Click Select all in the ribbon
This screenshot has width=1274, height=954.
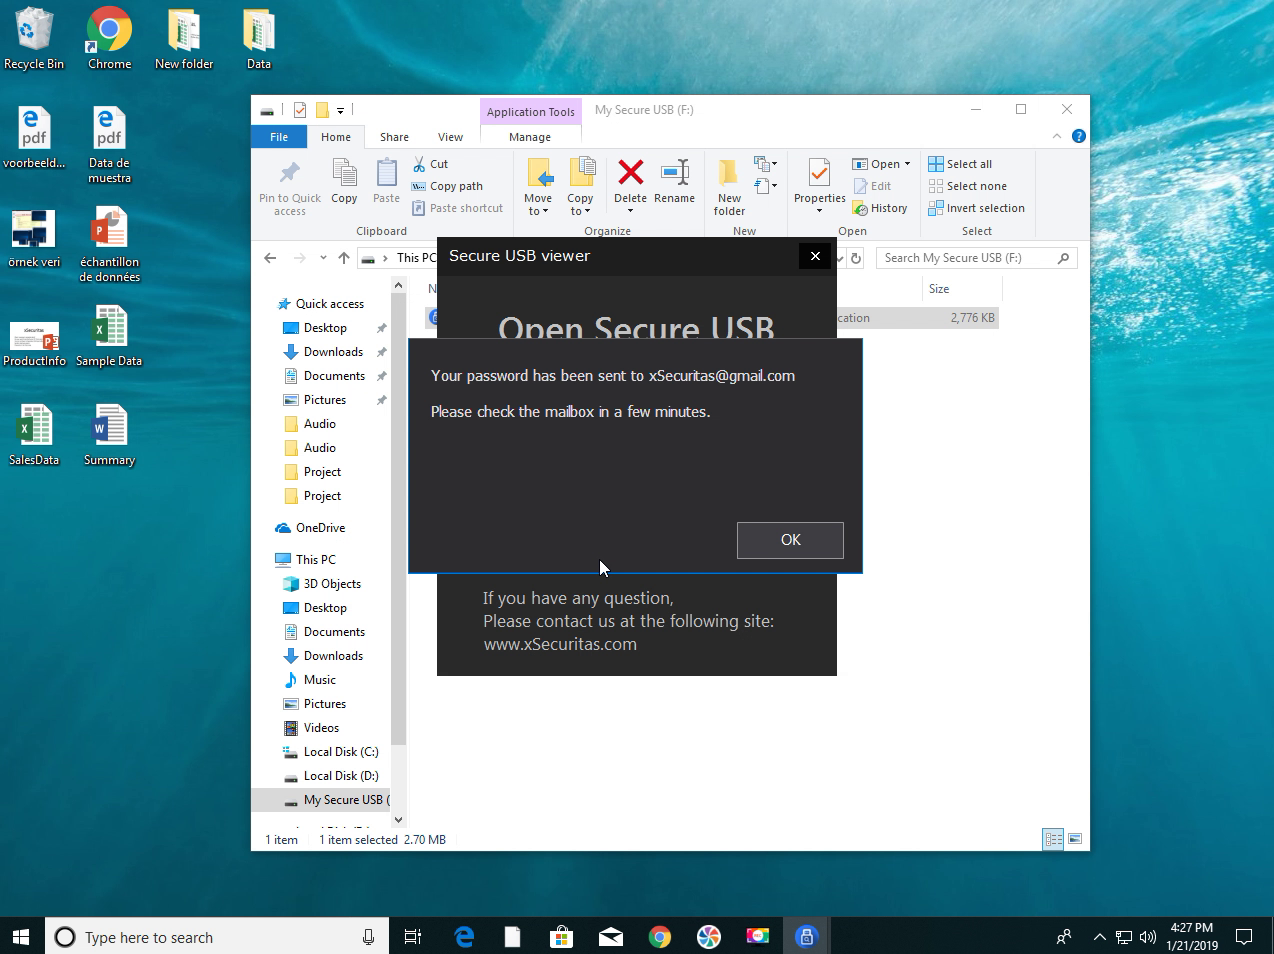tap(960, 164)
